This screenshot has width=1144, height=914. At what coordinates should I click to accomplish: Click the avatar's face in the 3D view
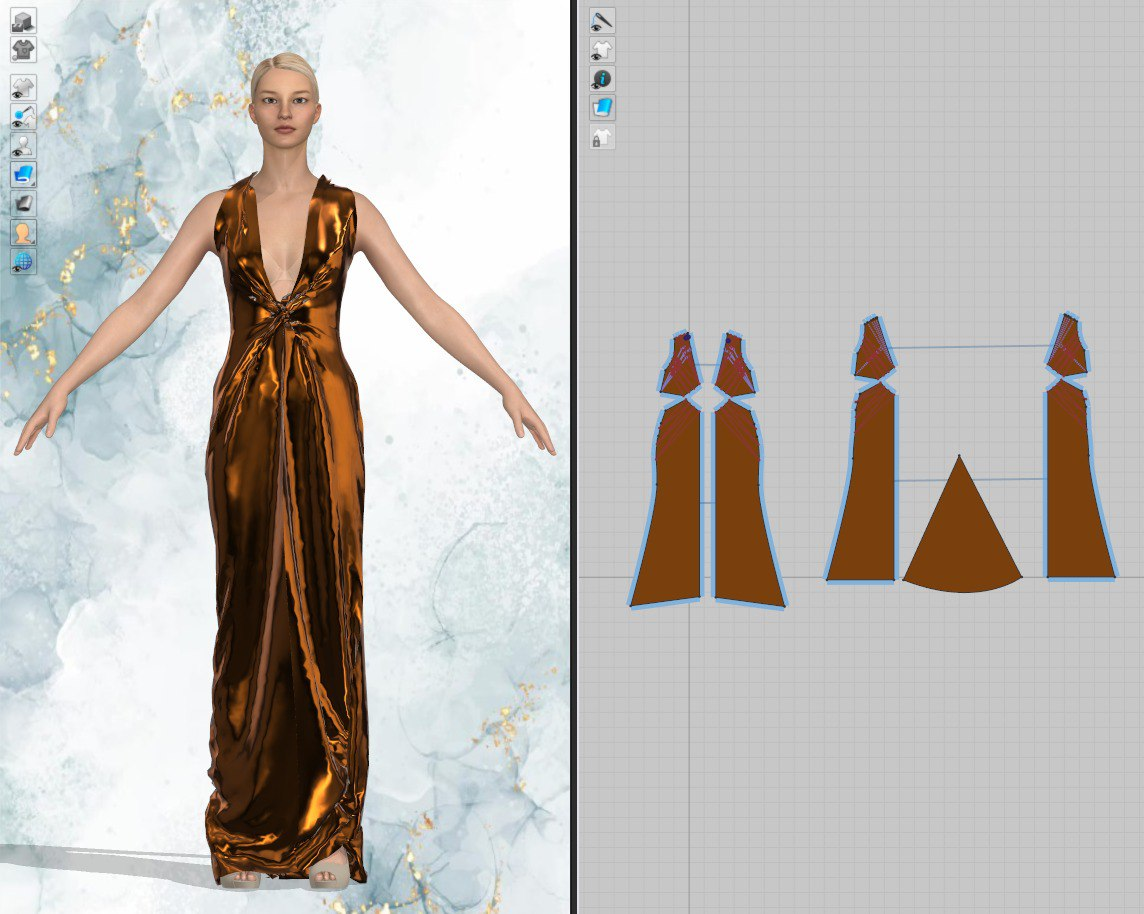tap(284, 108)
